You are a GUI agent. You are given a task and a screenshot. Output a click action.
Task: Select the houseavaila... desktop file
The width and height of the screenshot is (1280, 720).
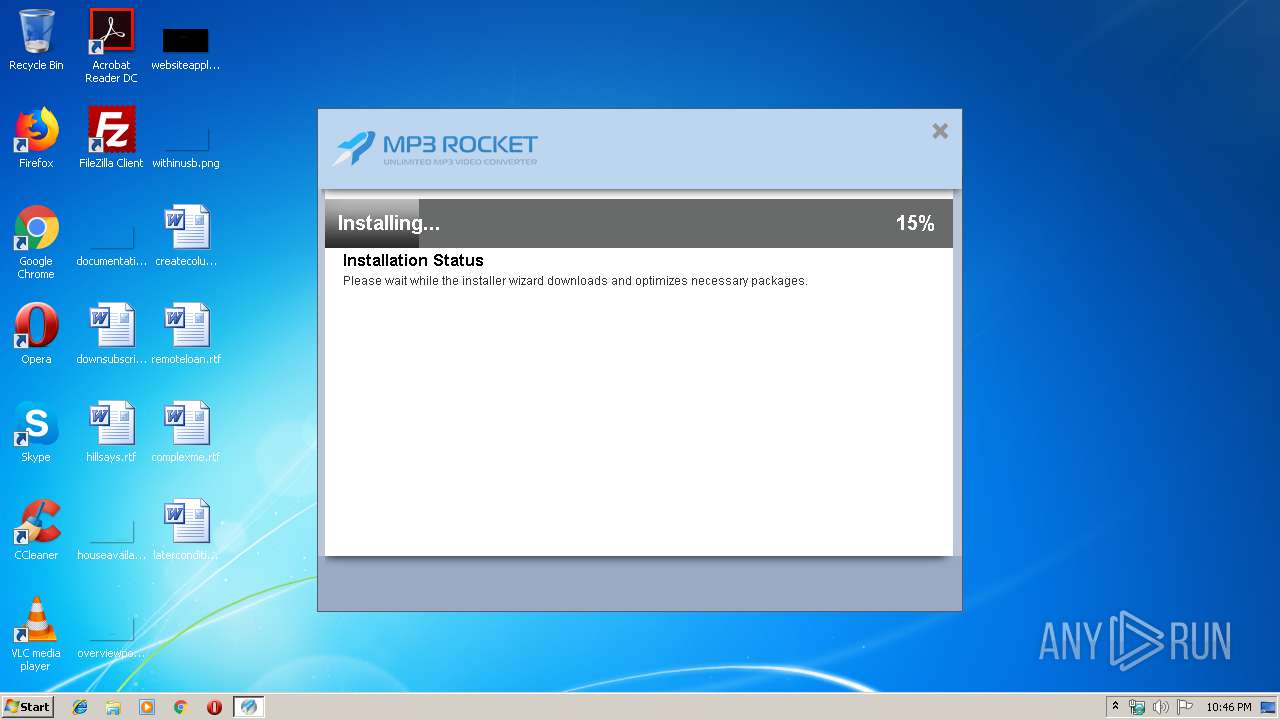coord(111,538)
